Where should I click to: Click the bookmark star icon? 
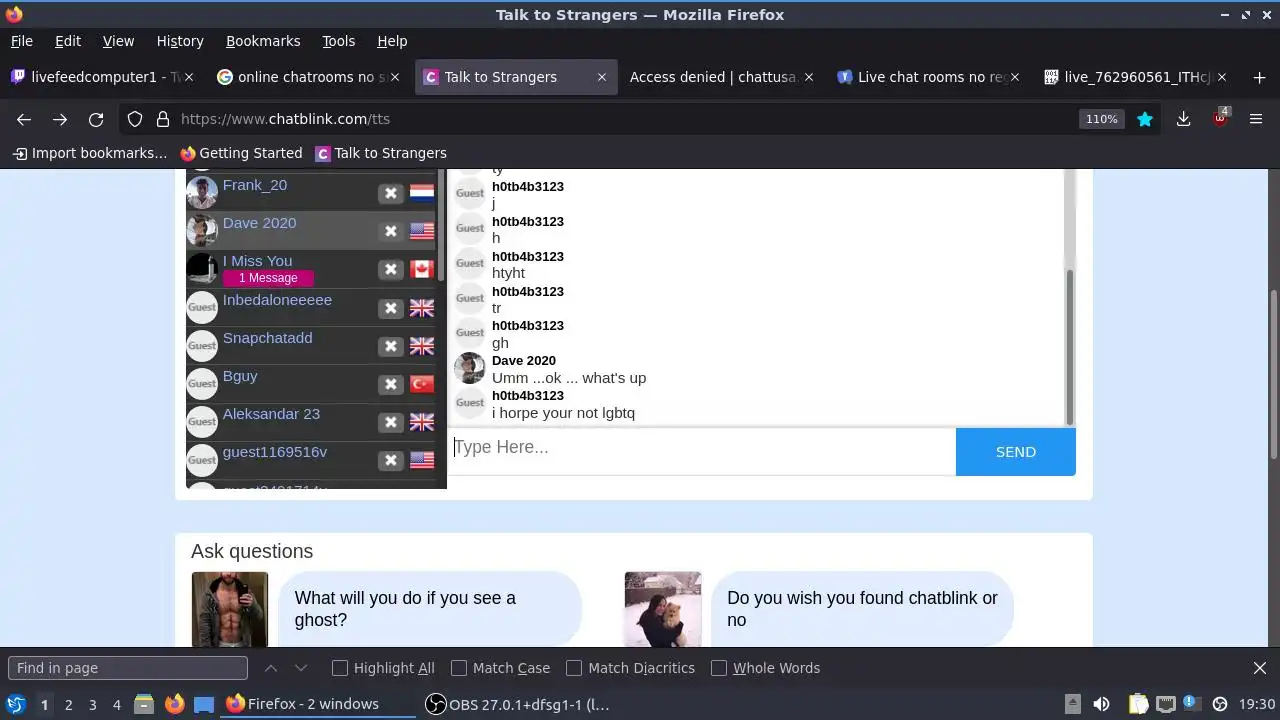pyautogui.click(x=1145, y=119)
